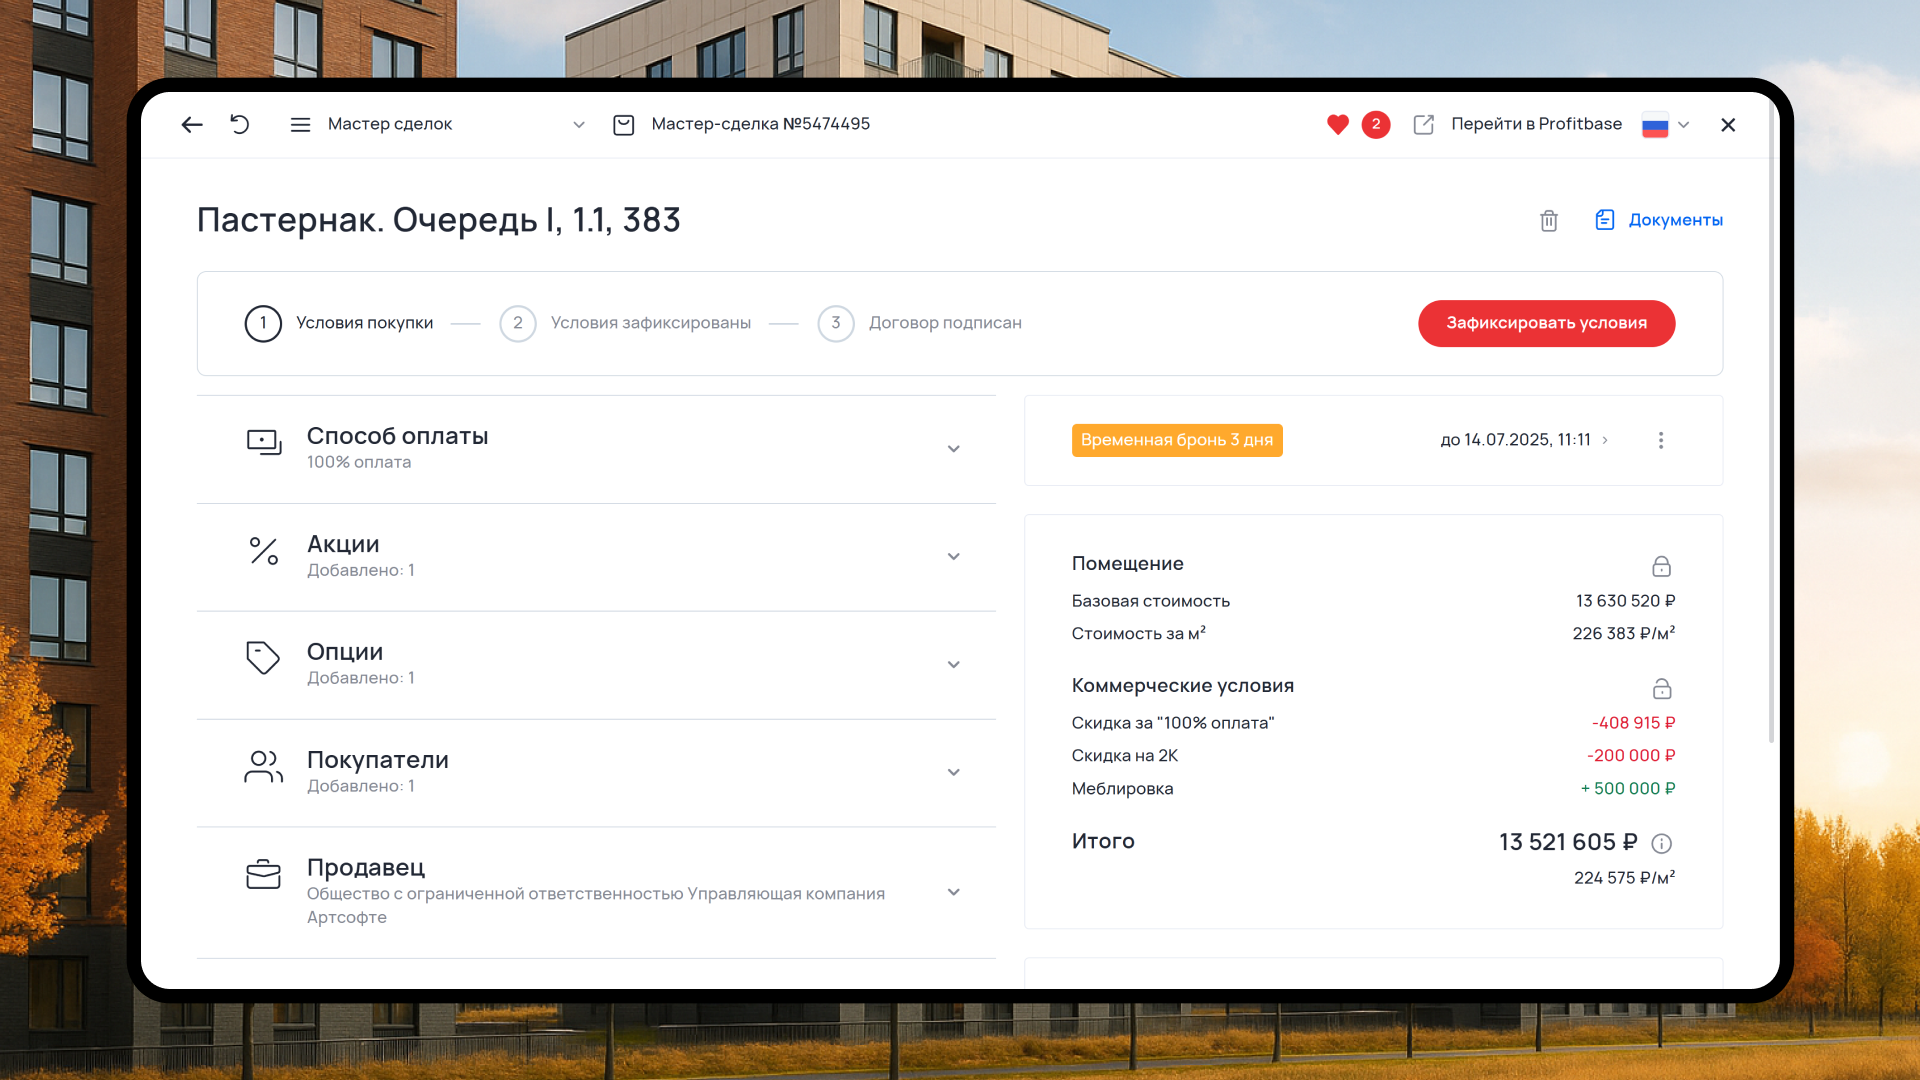Click the red heart favorites icon
1920x1080 pixels.
(x=1338, y=124)
